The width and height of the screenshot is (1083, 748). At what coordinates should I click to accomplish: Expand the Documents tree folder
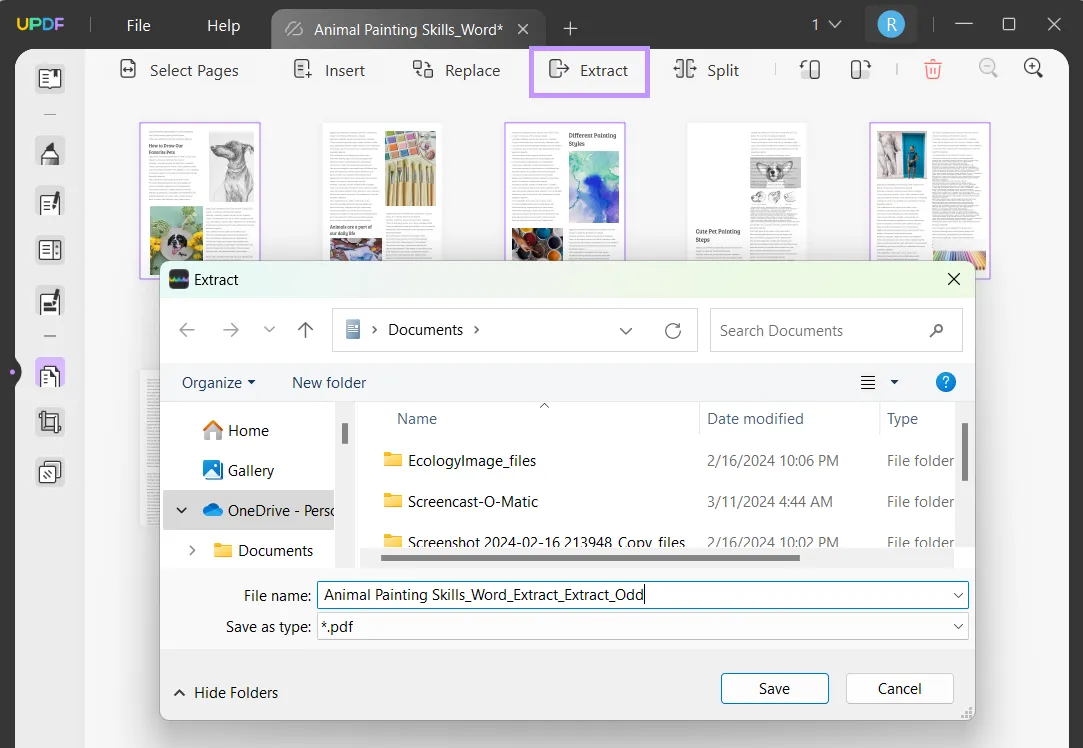coord(192,550)
